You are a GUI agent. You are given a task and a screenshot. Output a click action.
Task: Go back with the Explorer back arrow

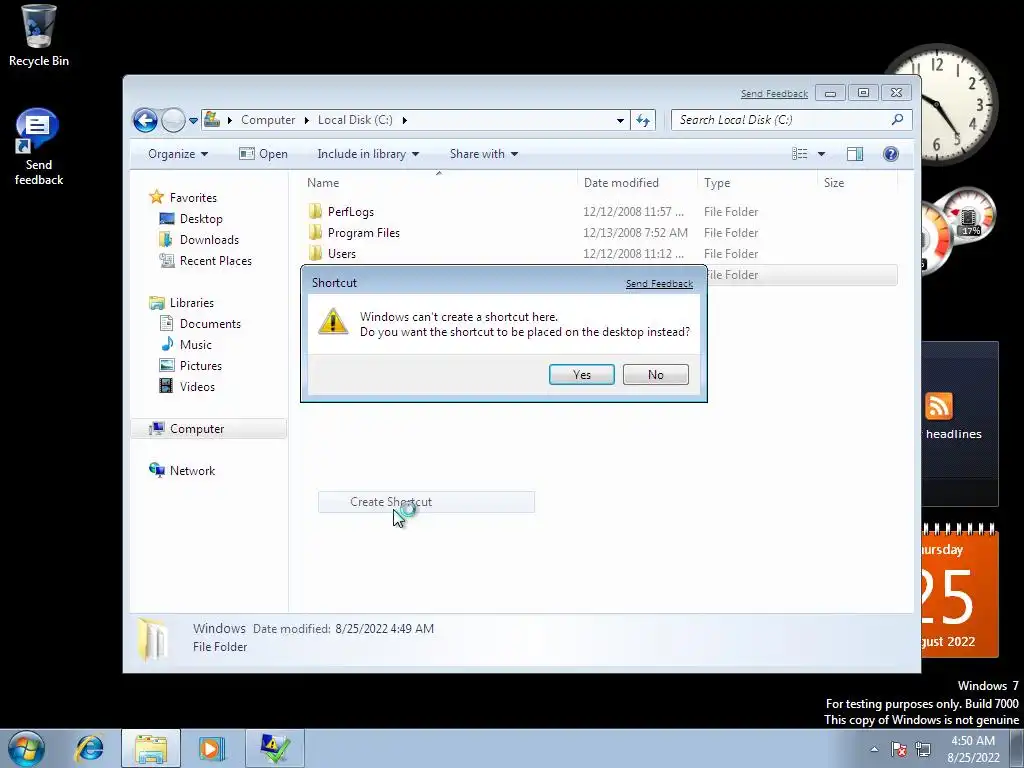(145, 120)
